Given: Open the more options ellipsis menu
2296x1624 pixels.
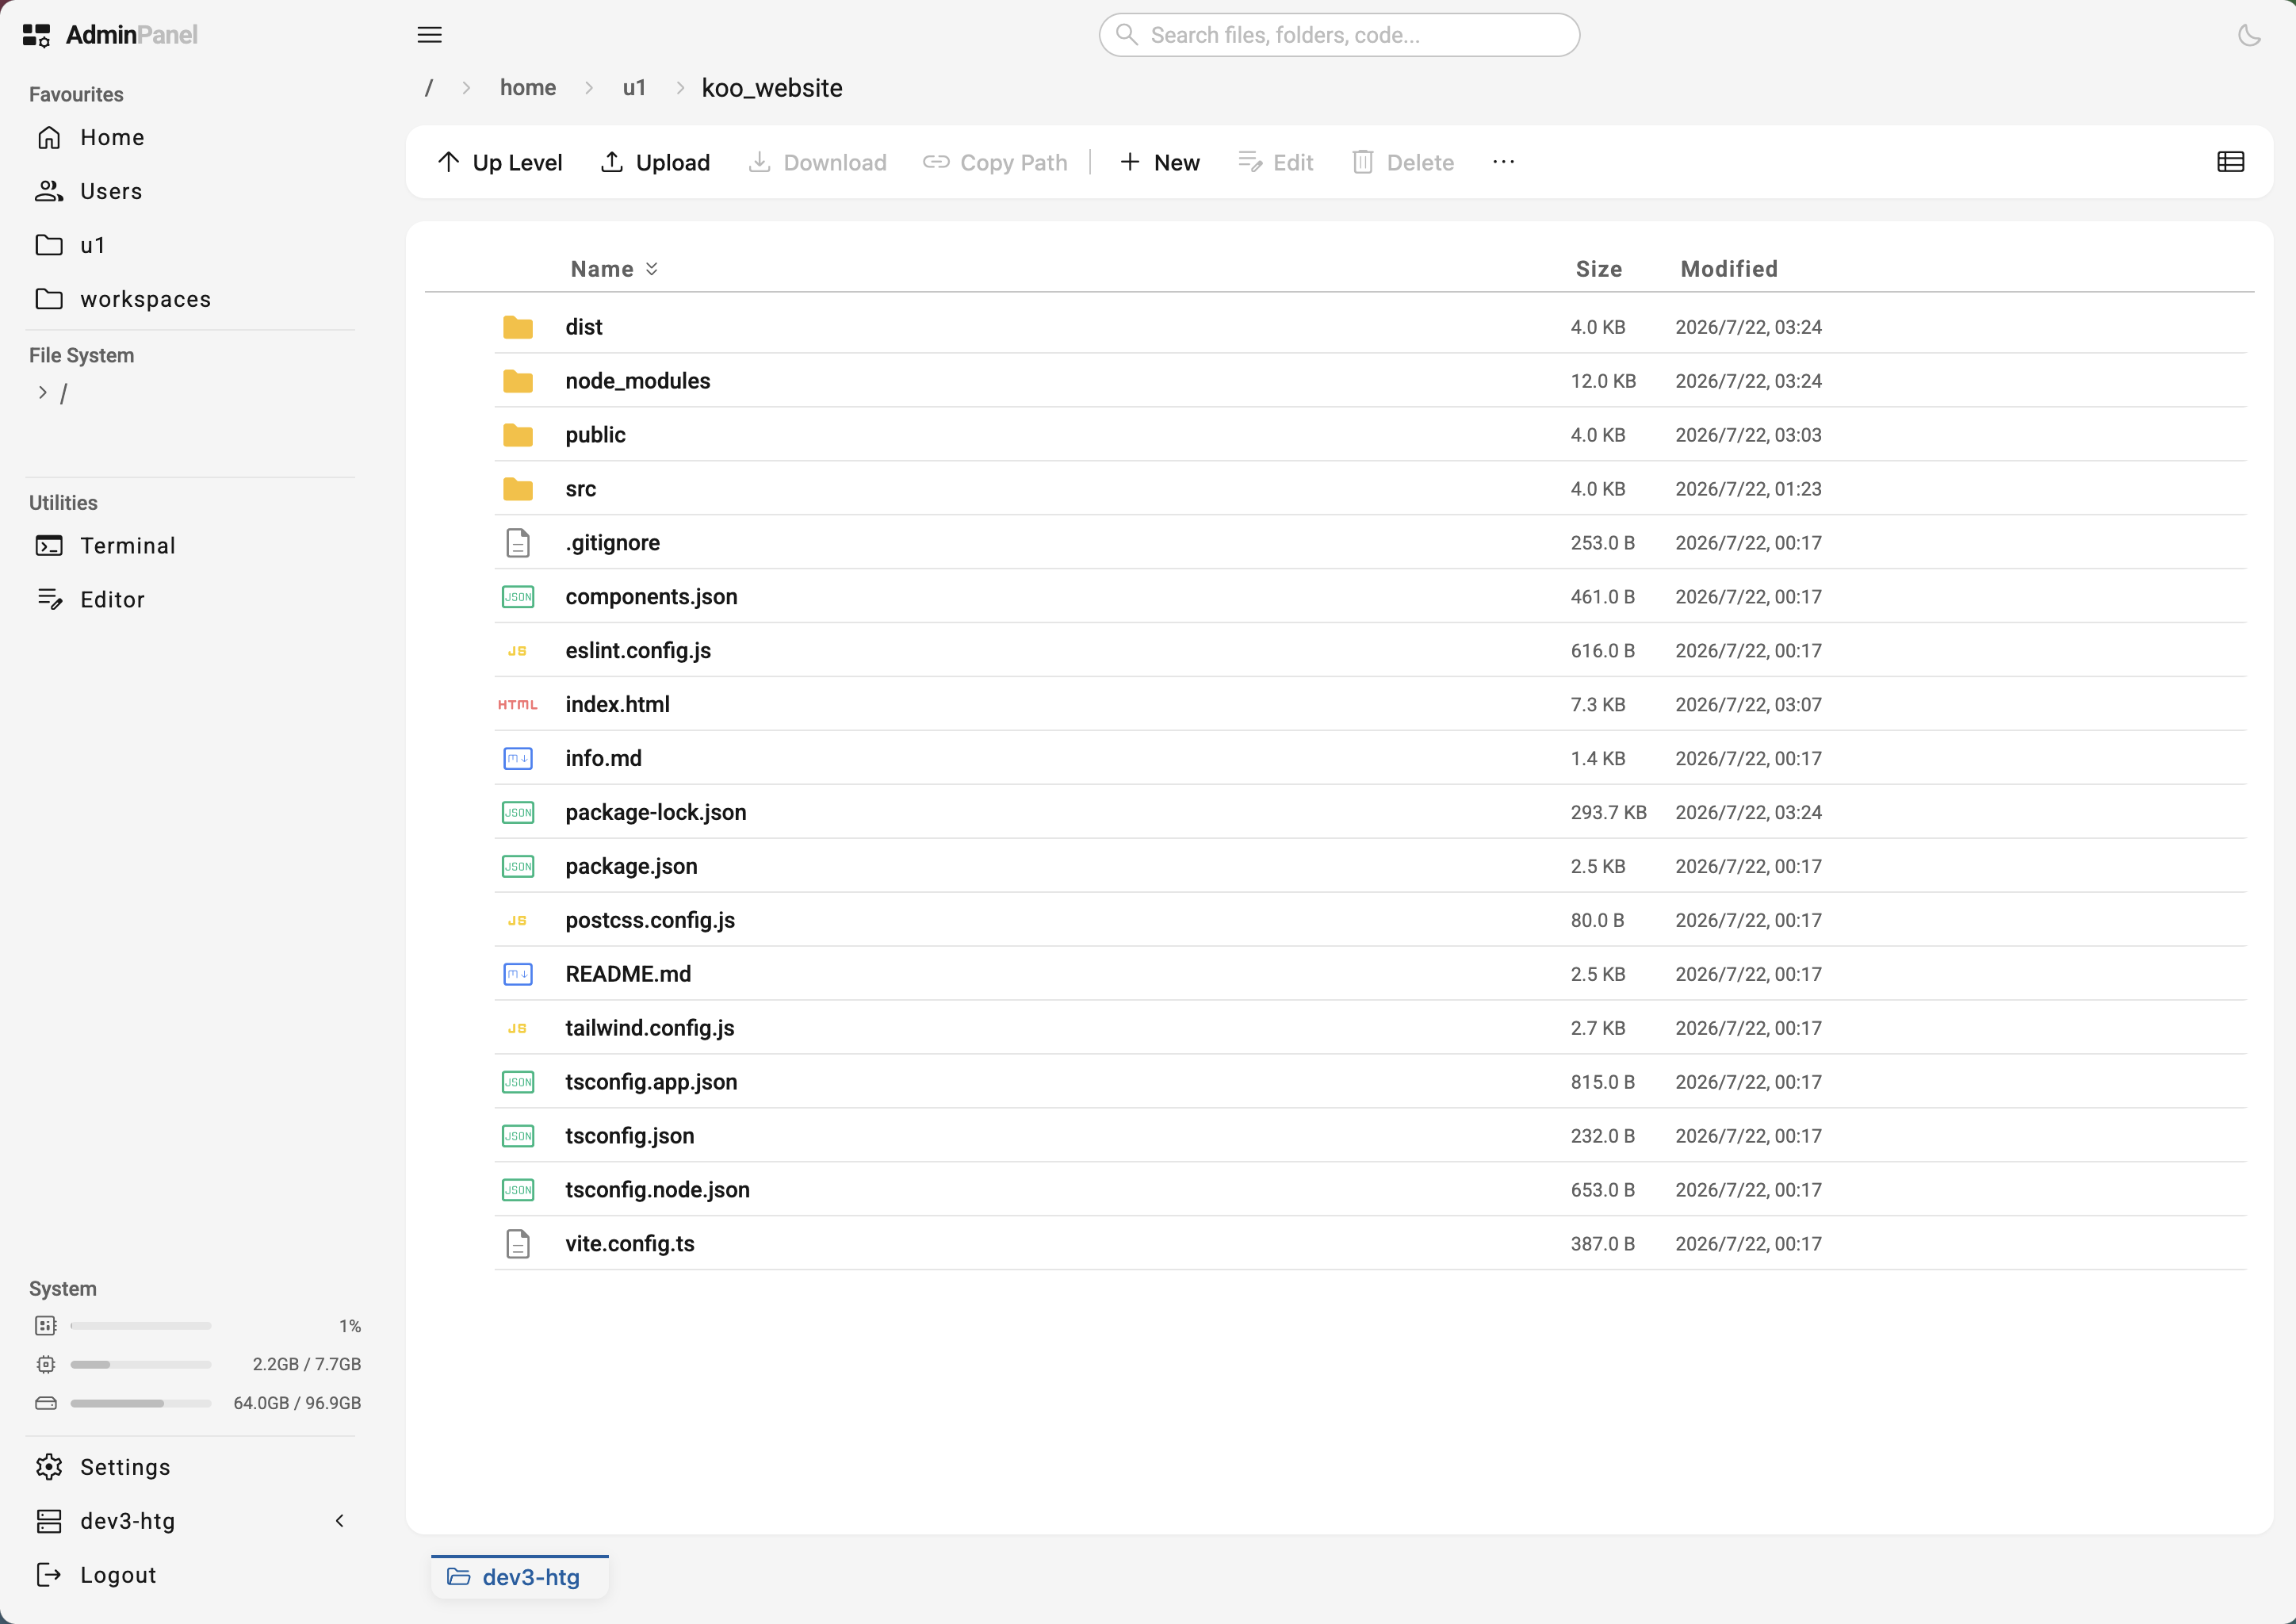Looking at the screenshot, I should [1503, 162].
